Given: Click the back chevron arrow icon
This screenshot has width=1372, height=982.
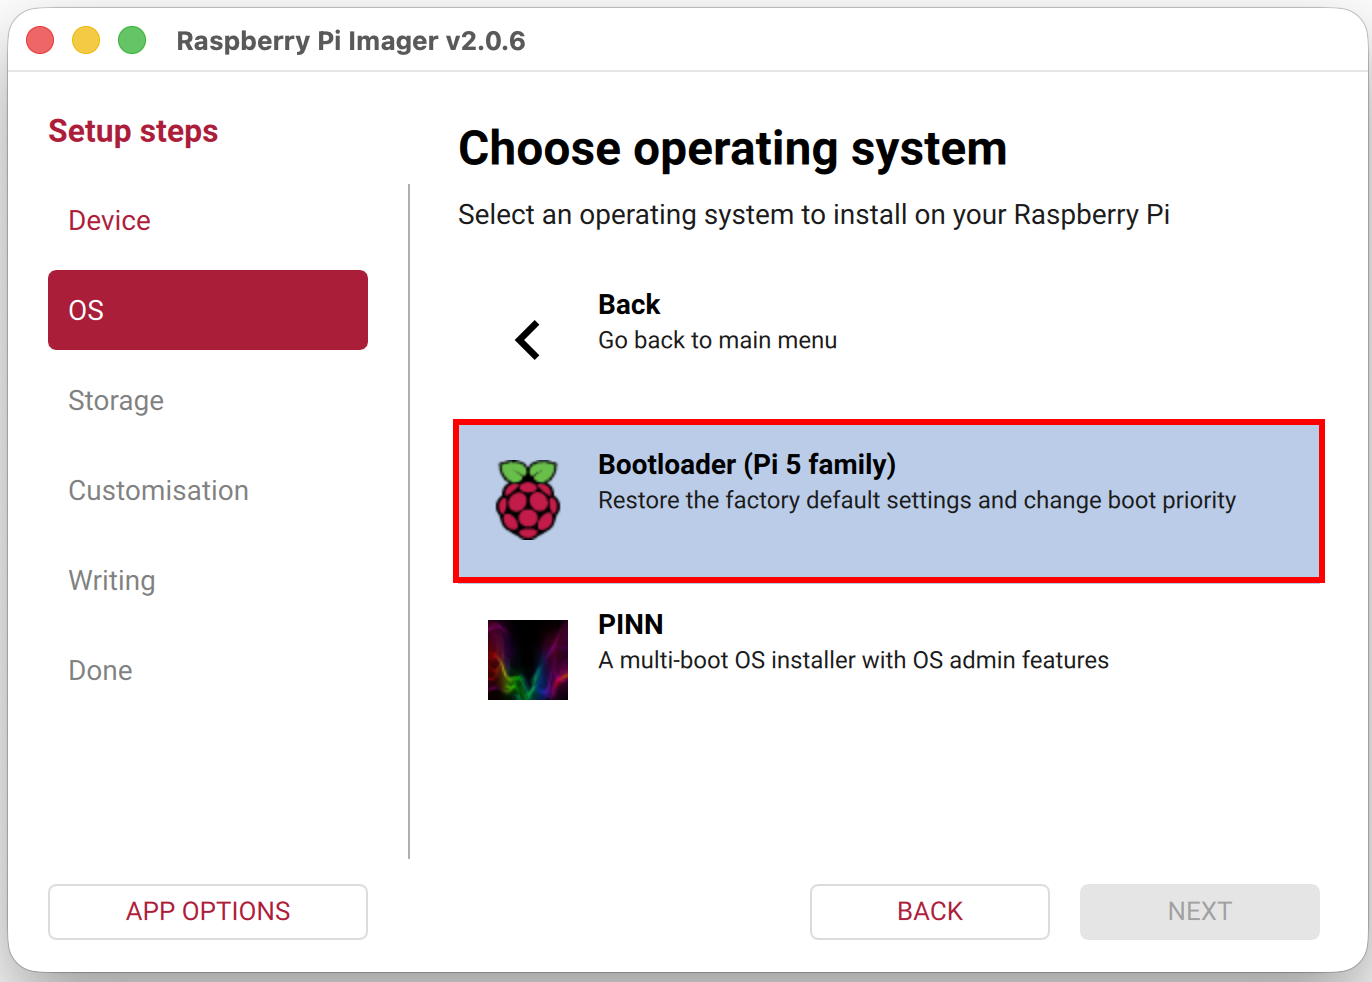Looking at the screenshot, I should point(527,340).
